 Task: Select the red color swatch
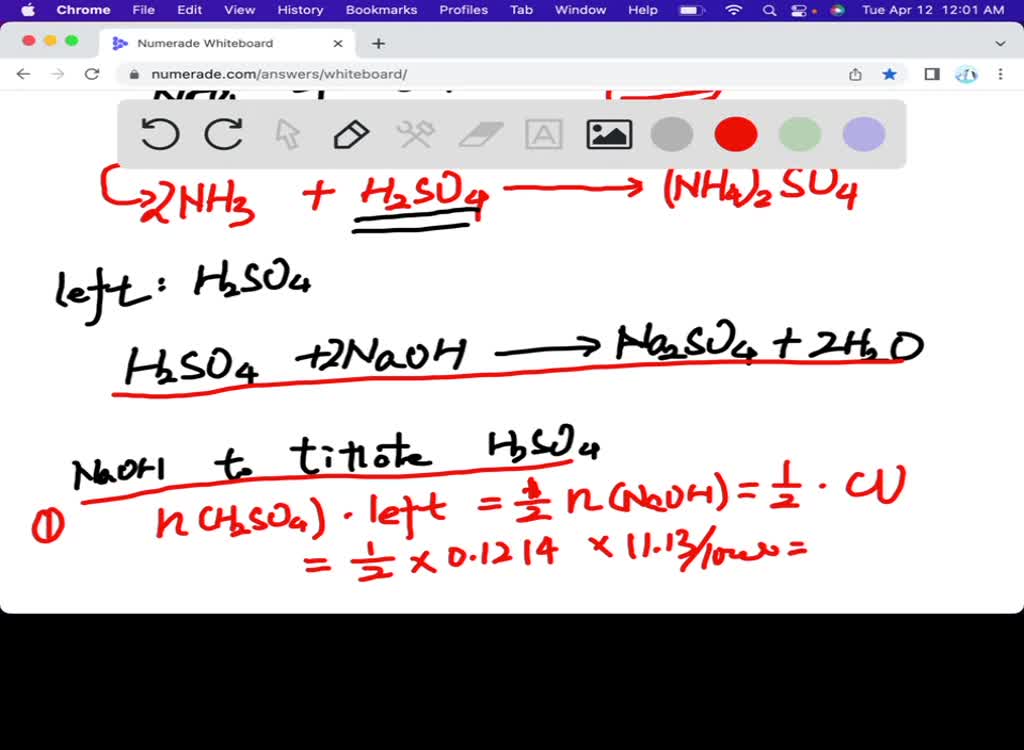click(735, 134)
